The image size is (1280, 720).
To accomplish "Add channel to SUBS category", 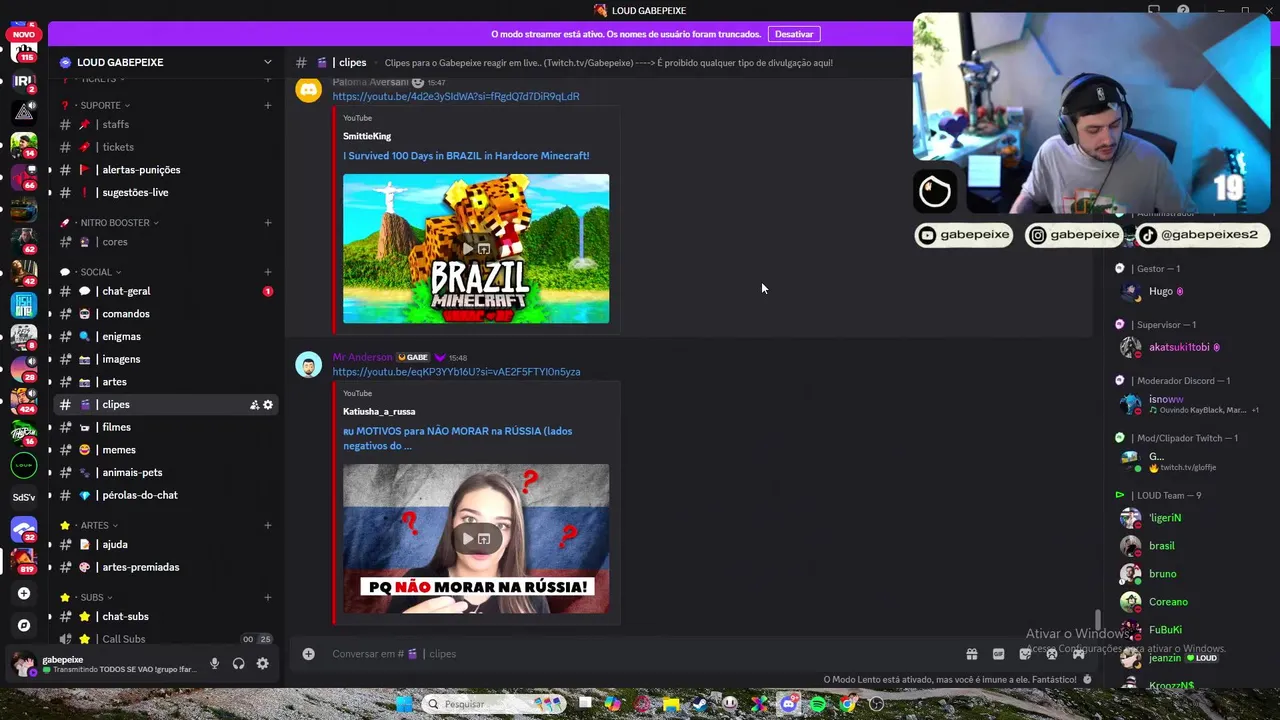I will pos(268,597).
